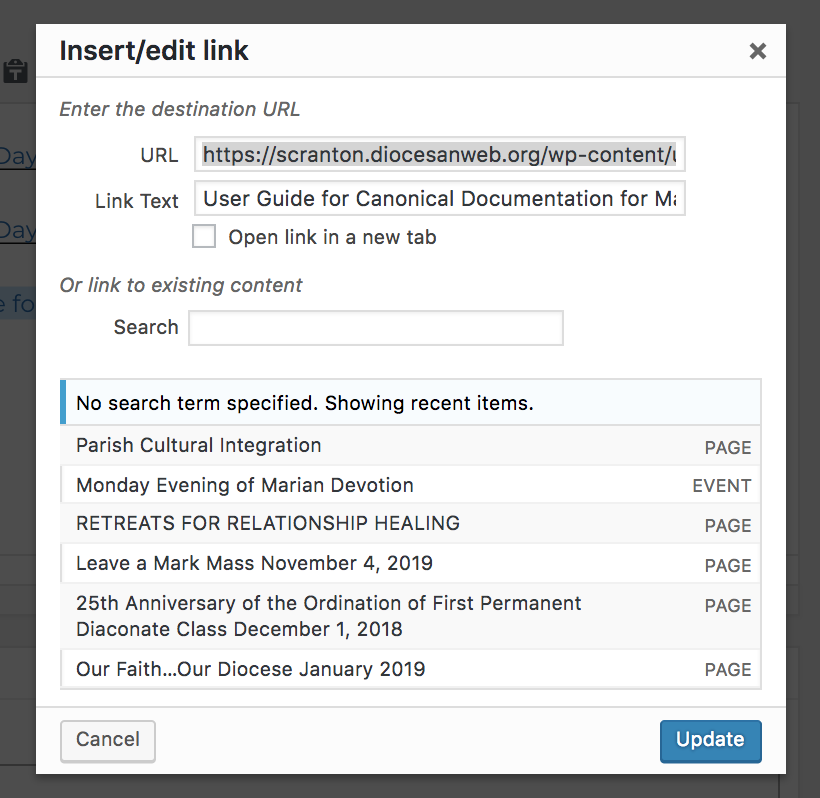Click the 'Link Text' field label

click(136, 200)
